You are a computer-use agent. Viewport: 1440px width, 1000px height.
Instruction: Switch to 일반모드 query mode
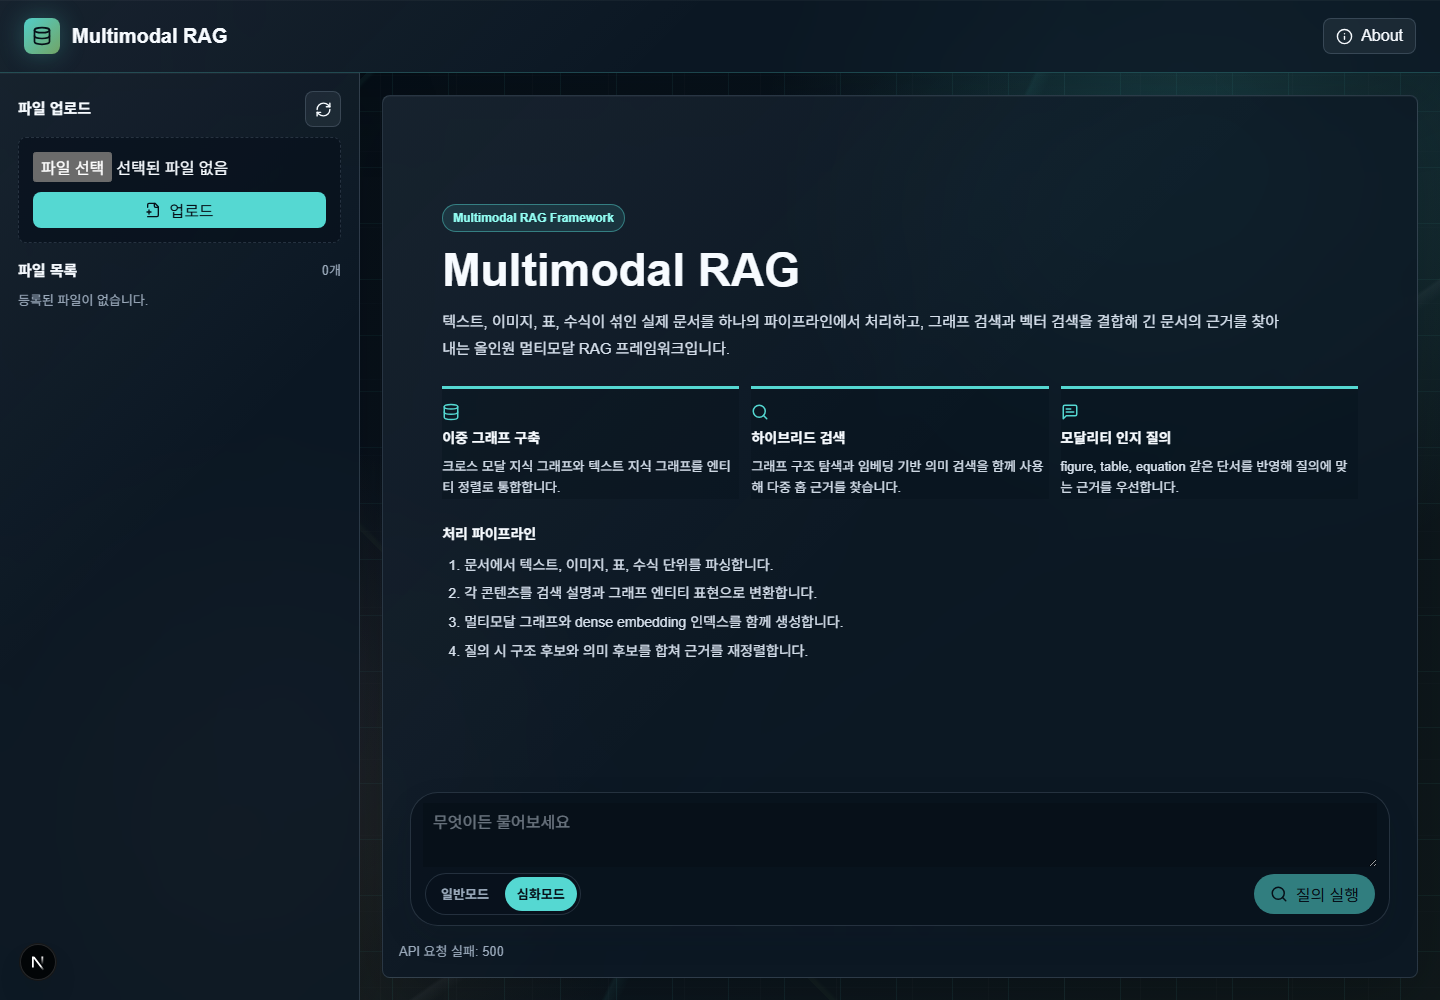pyautogui.click(x=465, y=894)
